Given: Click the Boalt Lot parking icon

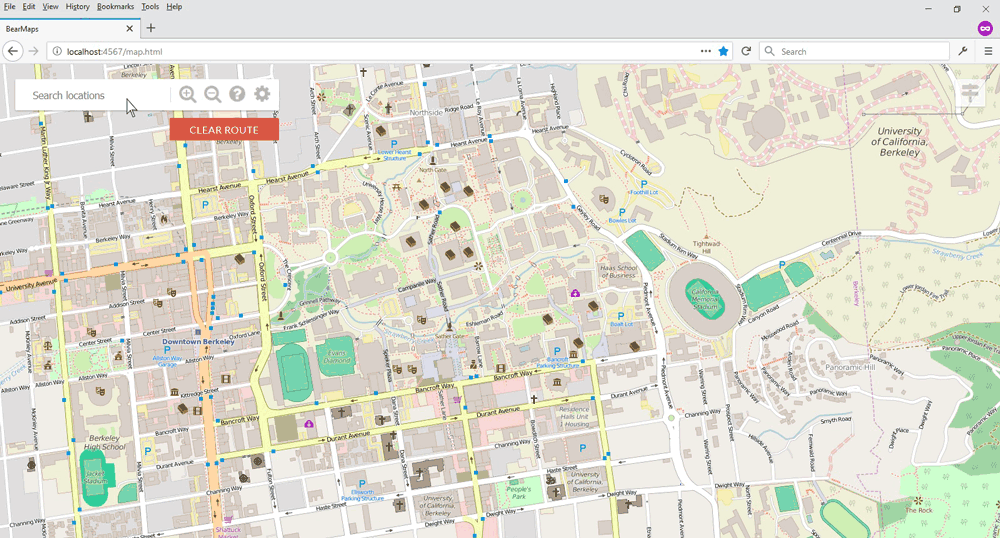Looking at the screenshot, I should point(621,316).
